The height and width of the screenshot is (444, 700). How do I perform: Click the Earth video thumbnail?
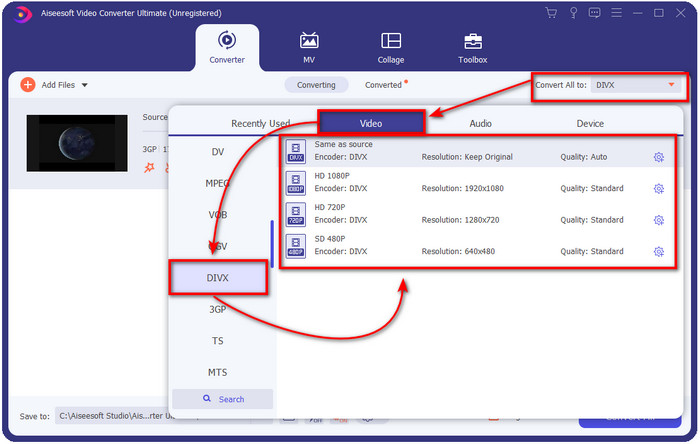(77, 143)
